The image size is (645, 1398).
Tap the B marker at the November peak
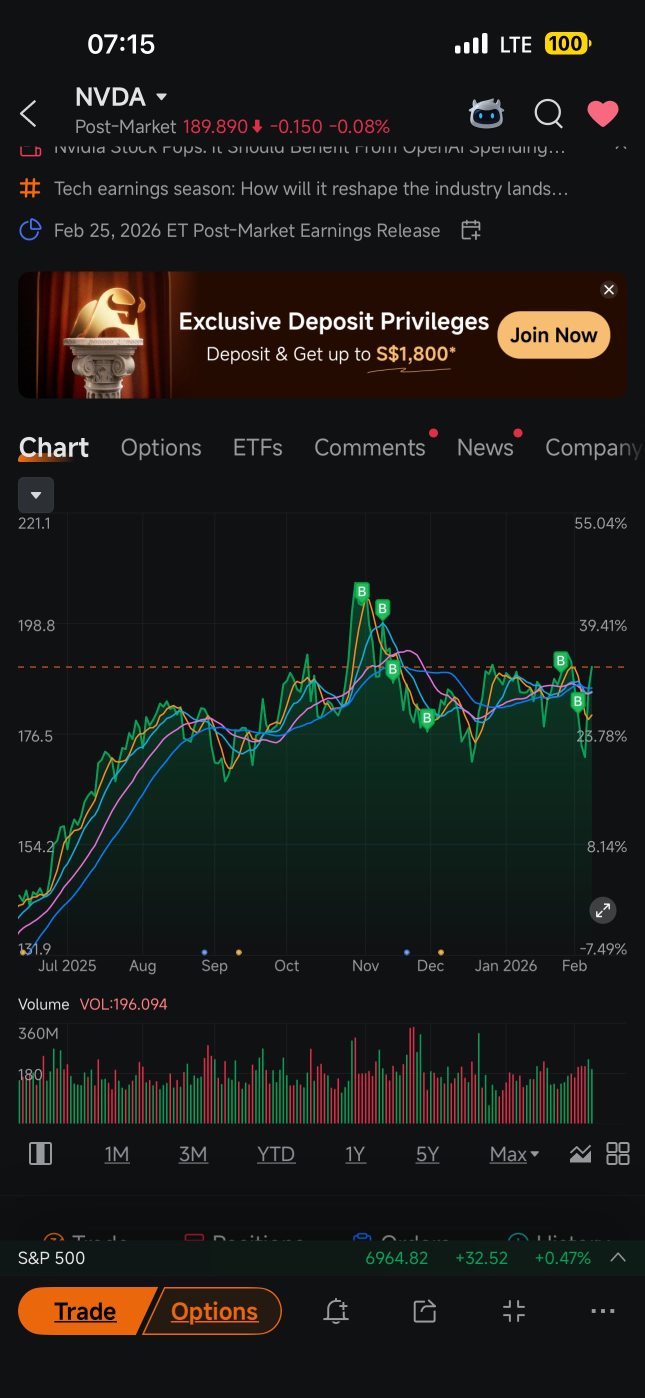click(x=362, y=592)
